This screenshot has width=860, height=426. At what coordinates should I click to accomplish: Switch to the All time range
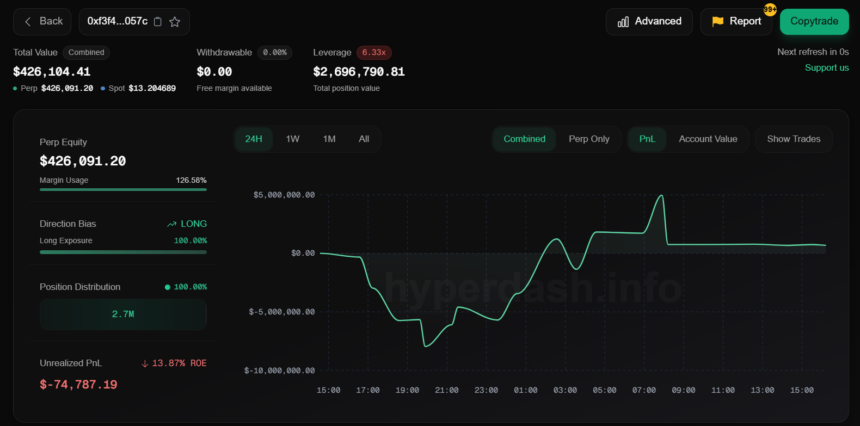[x=364, y=139]
